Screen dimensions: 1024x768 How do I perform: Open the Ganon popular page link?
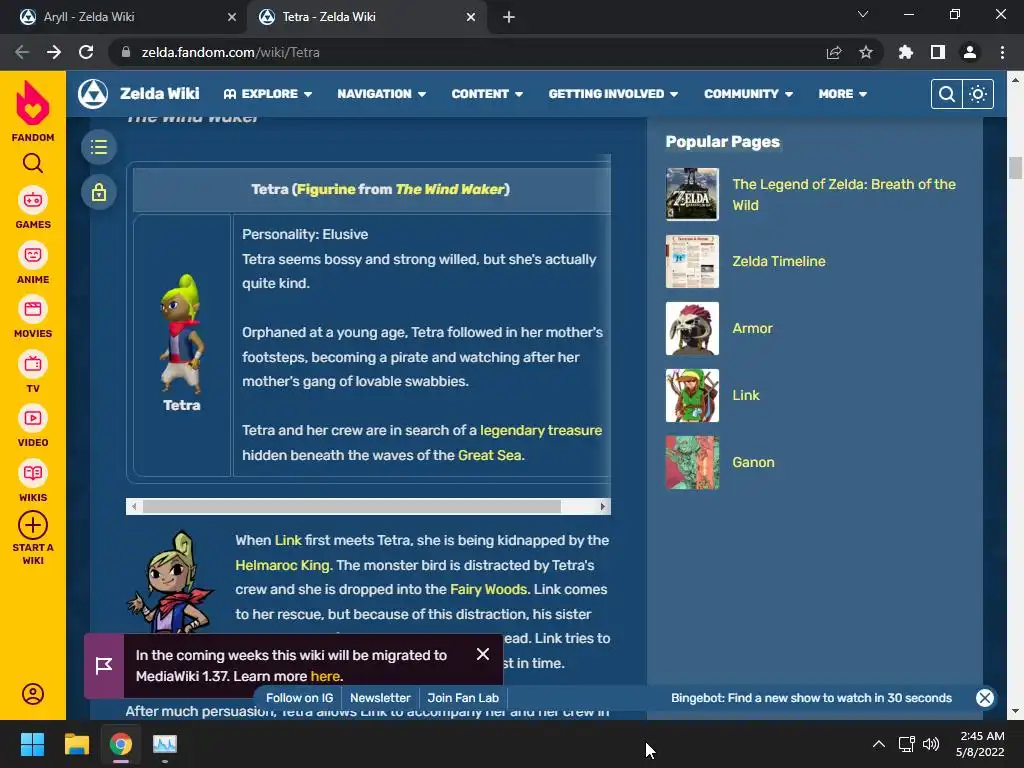pos(753,462)
